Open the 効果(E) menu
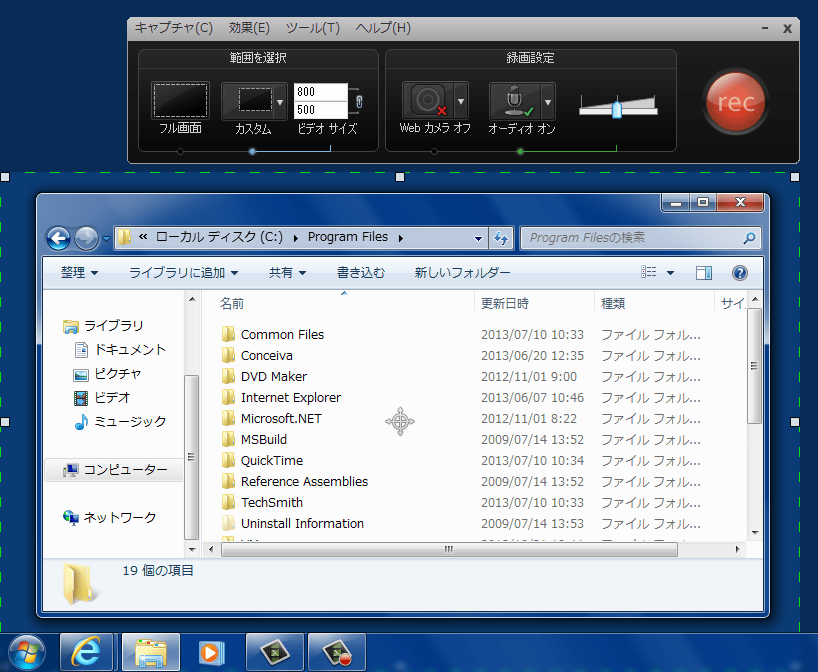 [249, 28]
